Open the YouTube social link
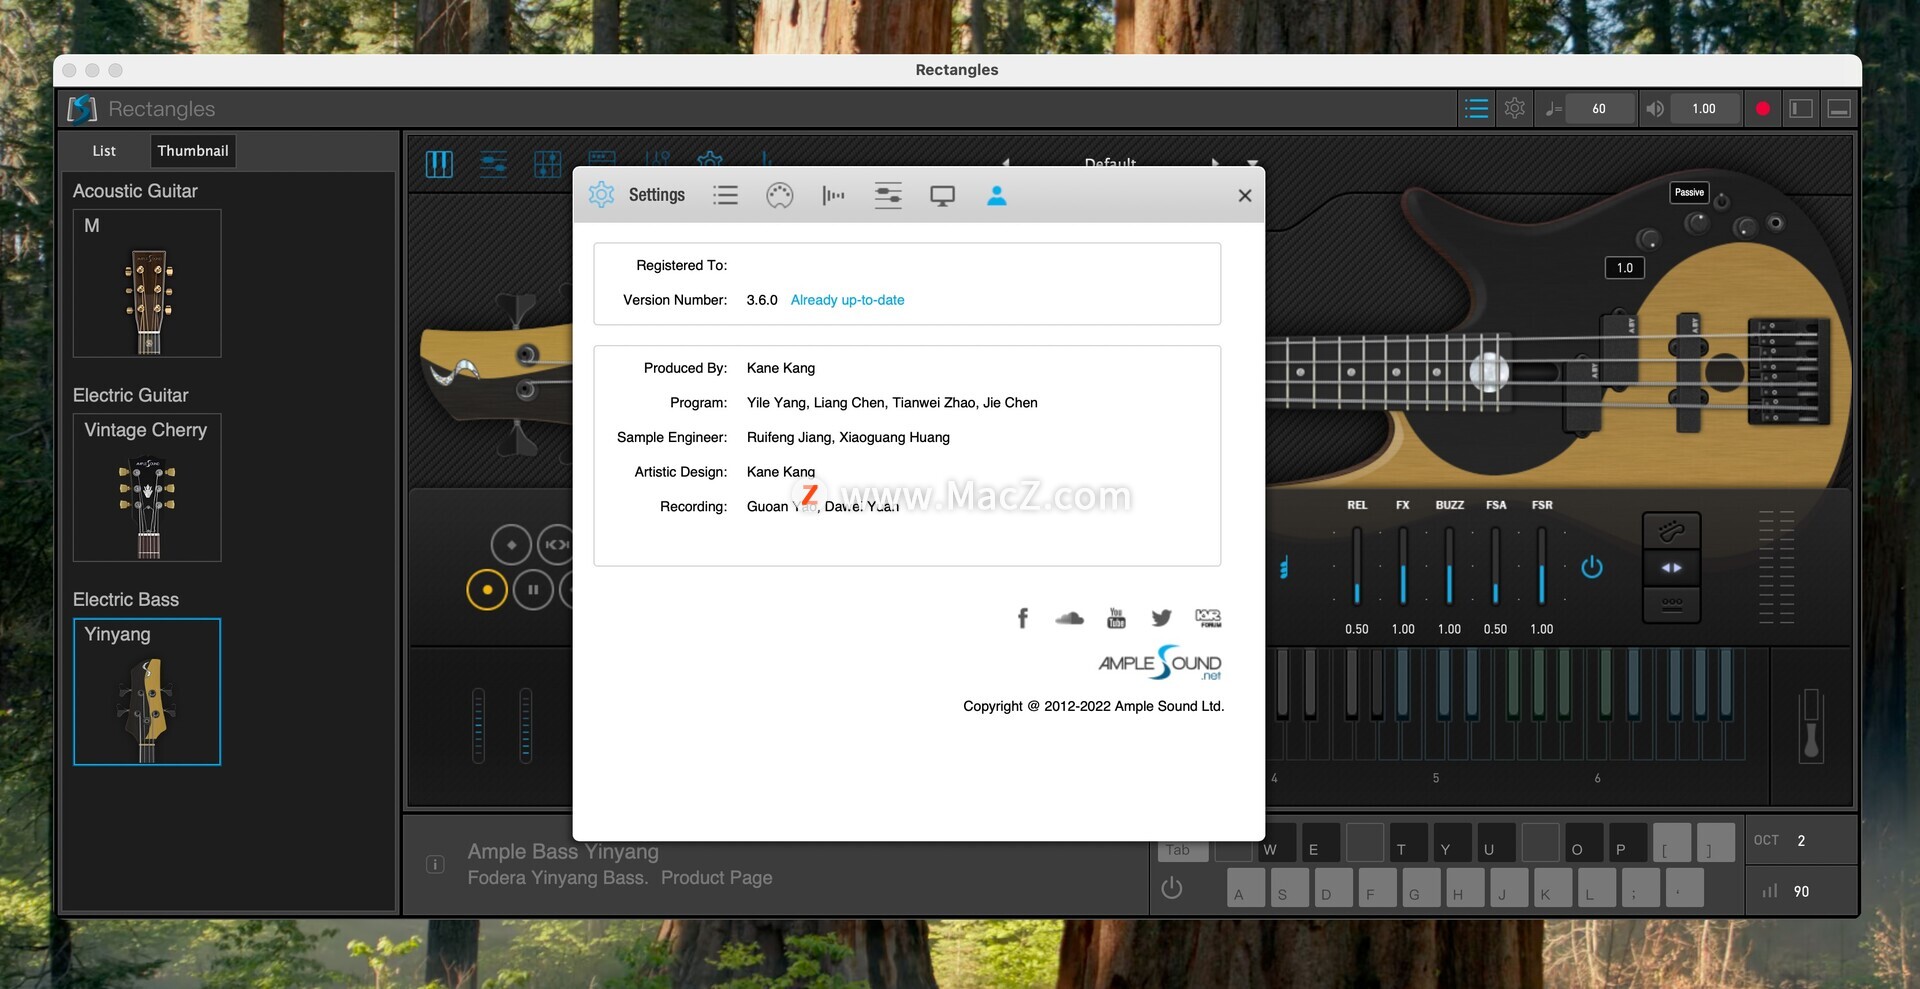 pyautogui.click(x=1116, y=618)
